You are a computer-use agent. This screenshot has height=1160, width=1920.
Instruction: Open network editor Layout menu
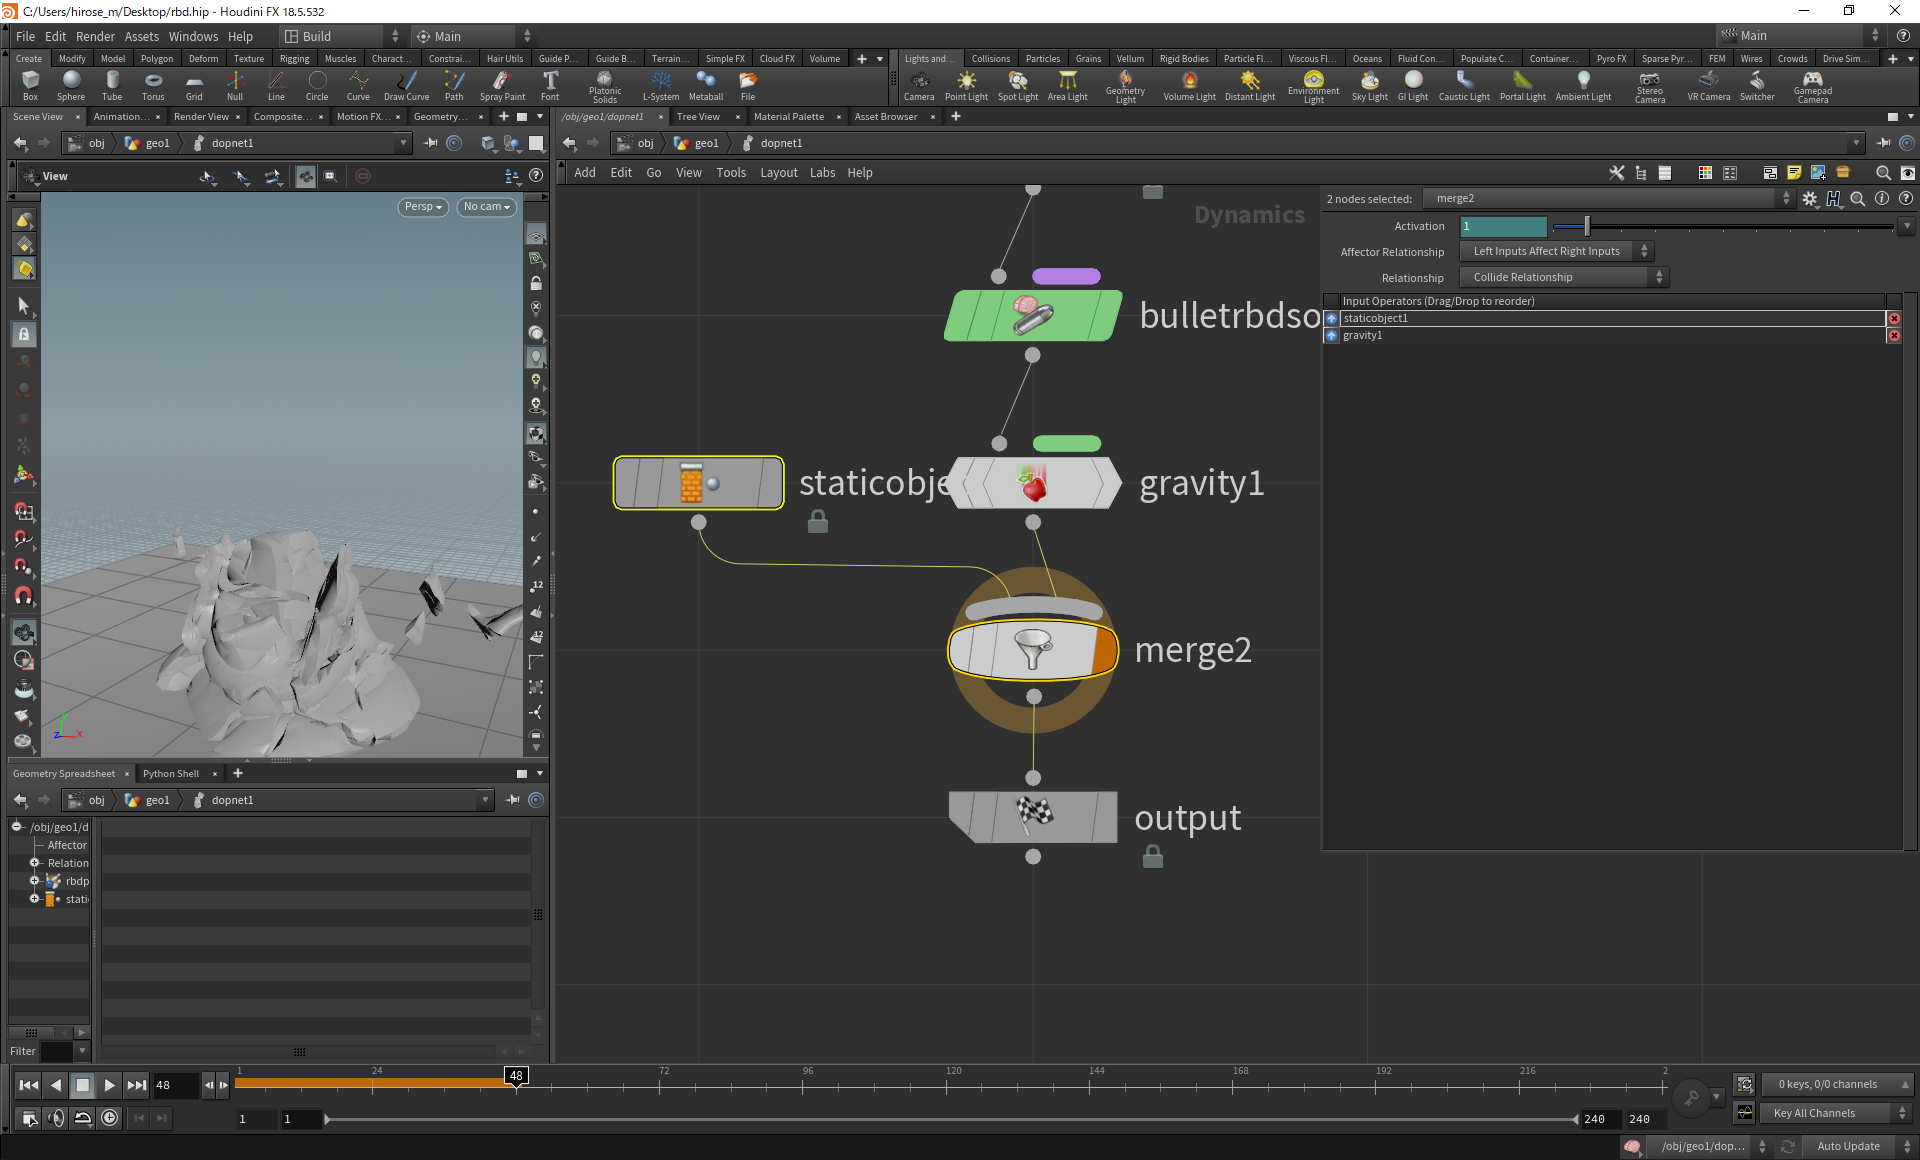[x=779, y=173]
